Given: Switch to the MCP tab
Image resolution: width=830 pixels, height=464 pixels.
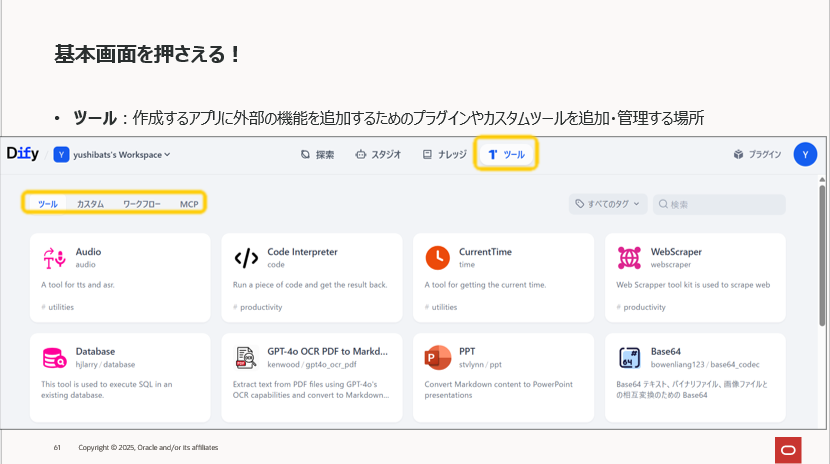Looking at the screenshot, I should (x=189, y=204).
